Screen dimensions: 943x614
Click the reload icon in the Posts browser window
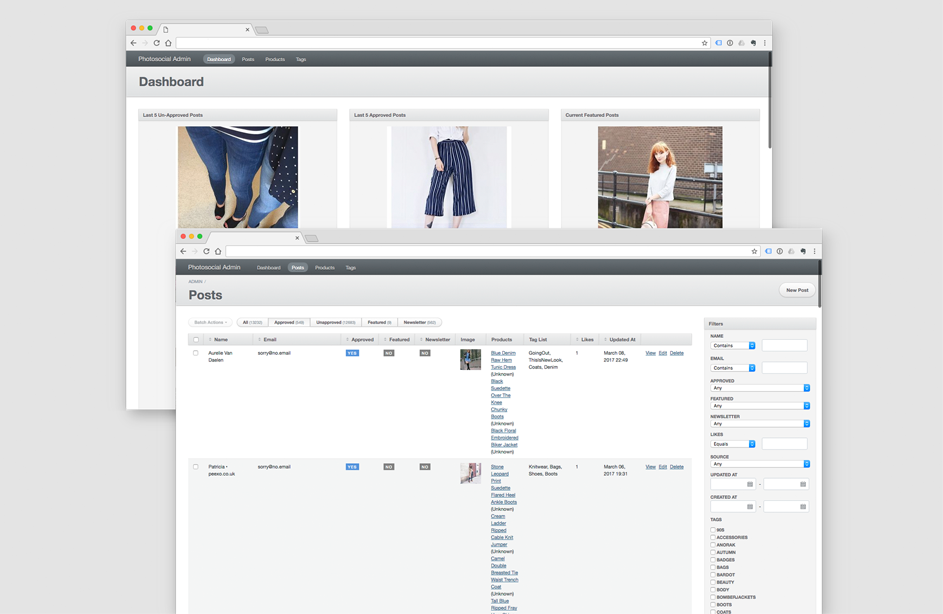pos(207,251)
